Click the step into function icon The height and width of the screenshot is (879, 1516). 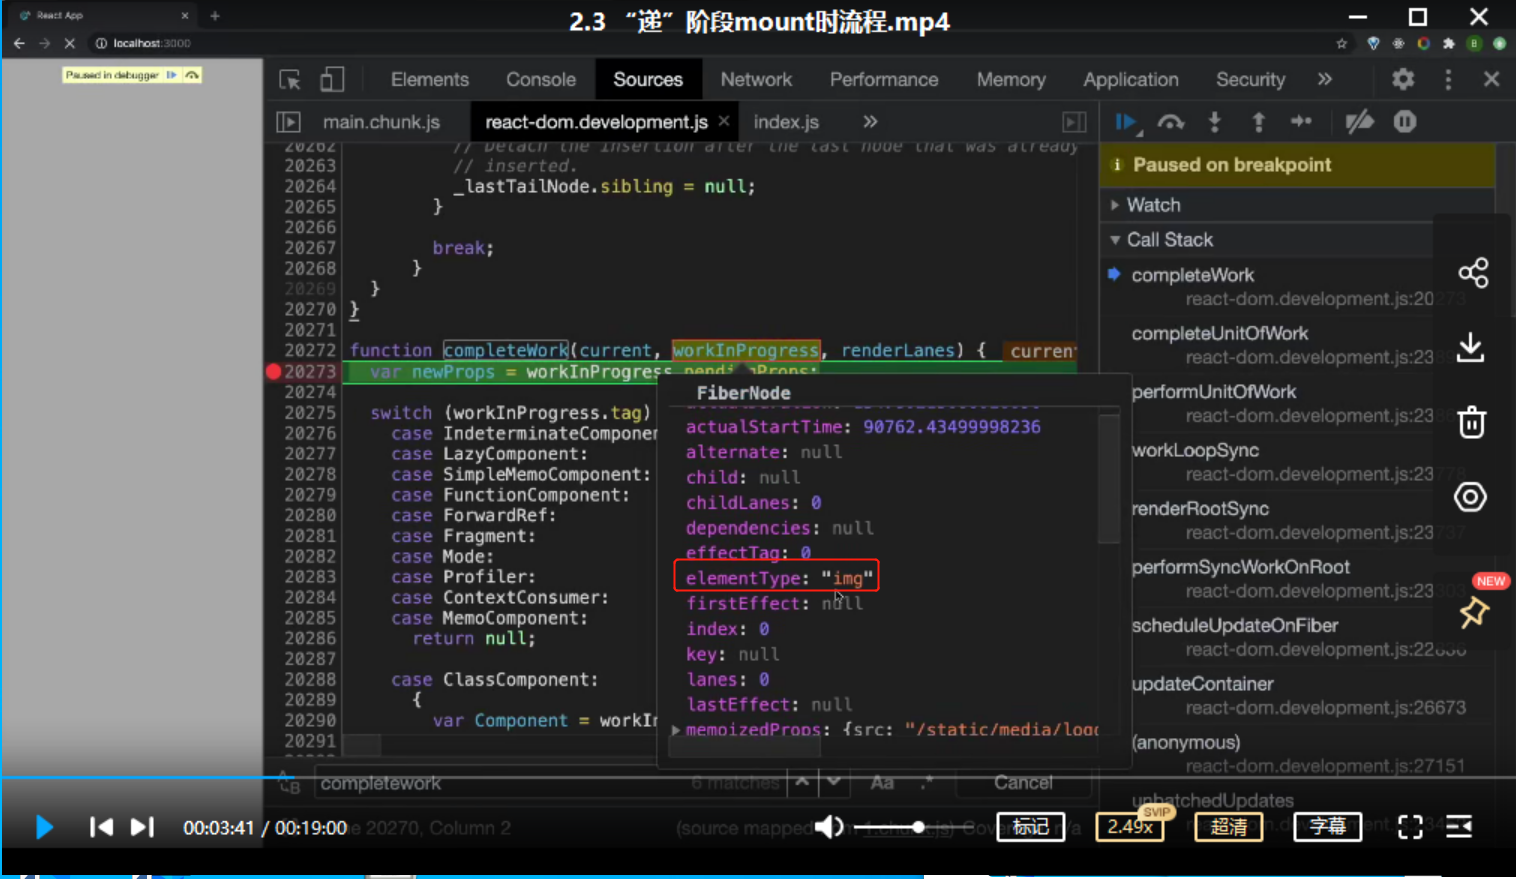point(1215,122)
